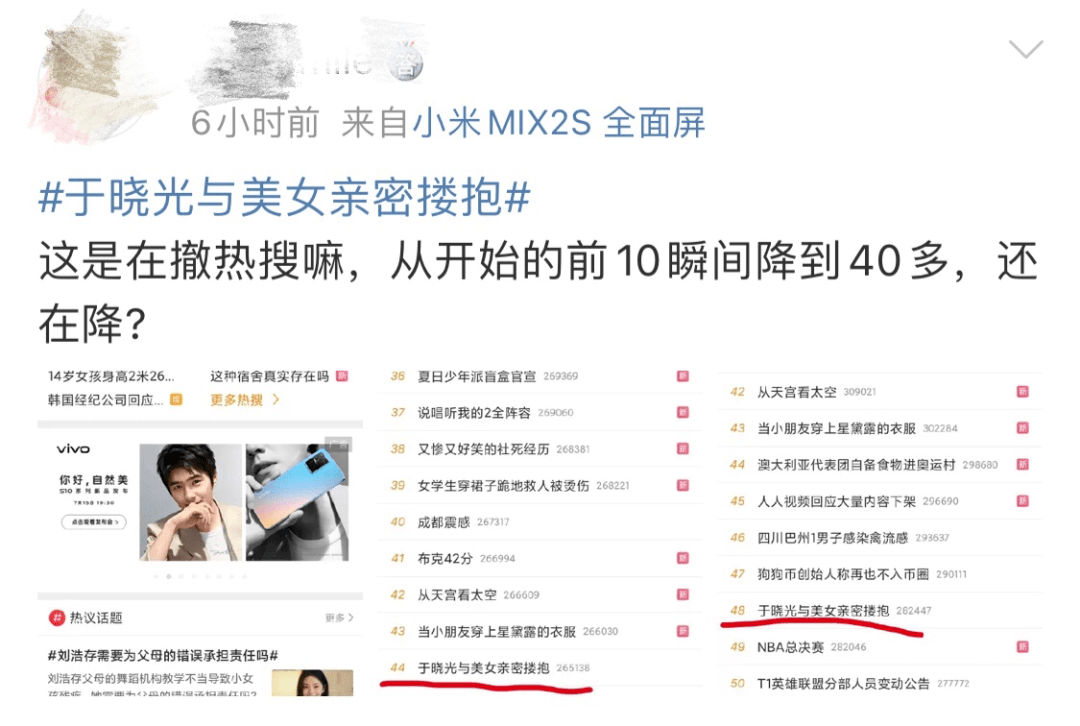Click the 新 badge on NBA总决赛 row
This screenshot has width=1080, height=726.
point(1023,647)
